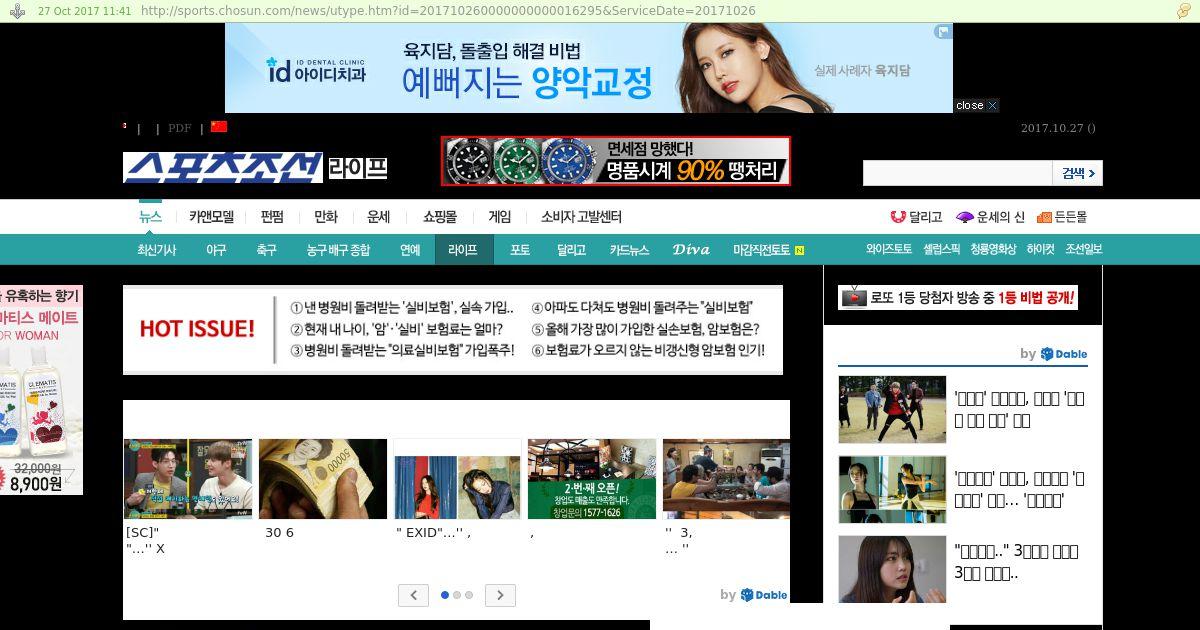Open the sidebar thumbnail of the ballet dancer

tap(892, 489)
